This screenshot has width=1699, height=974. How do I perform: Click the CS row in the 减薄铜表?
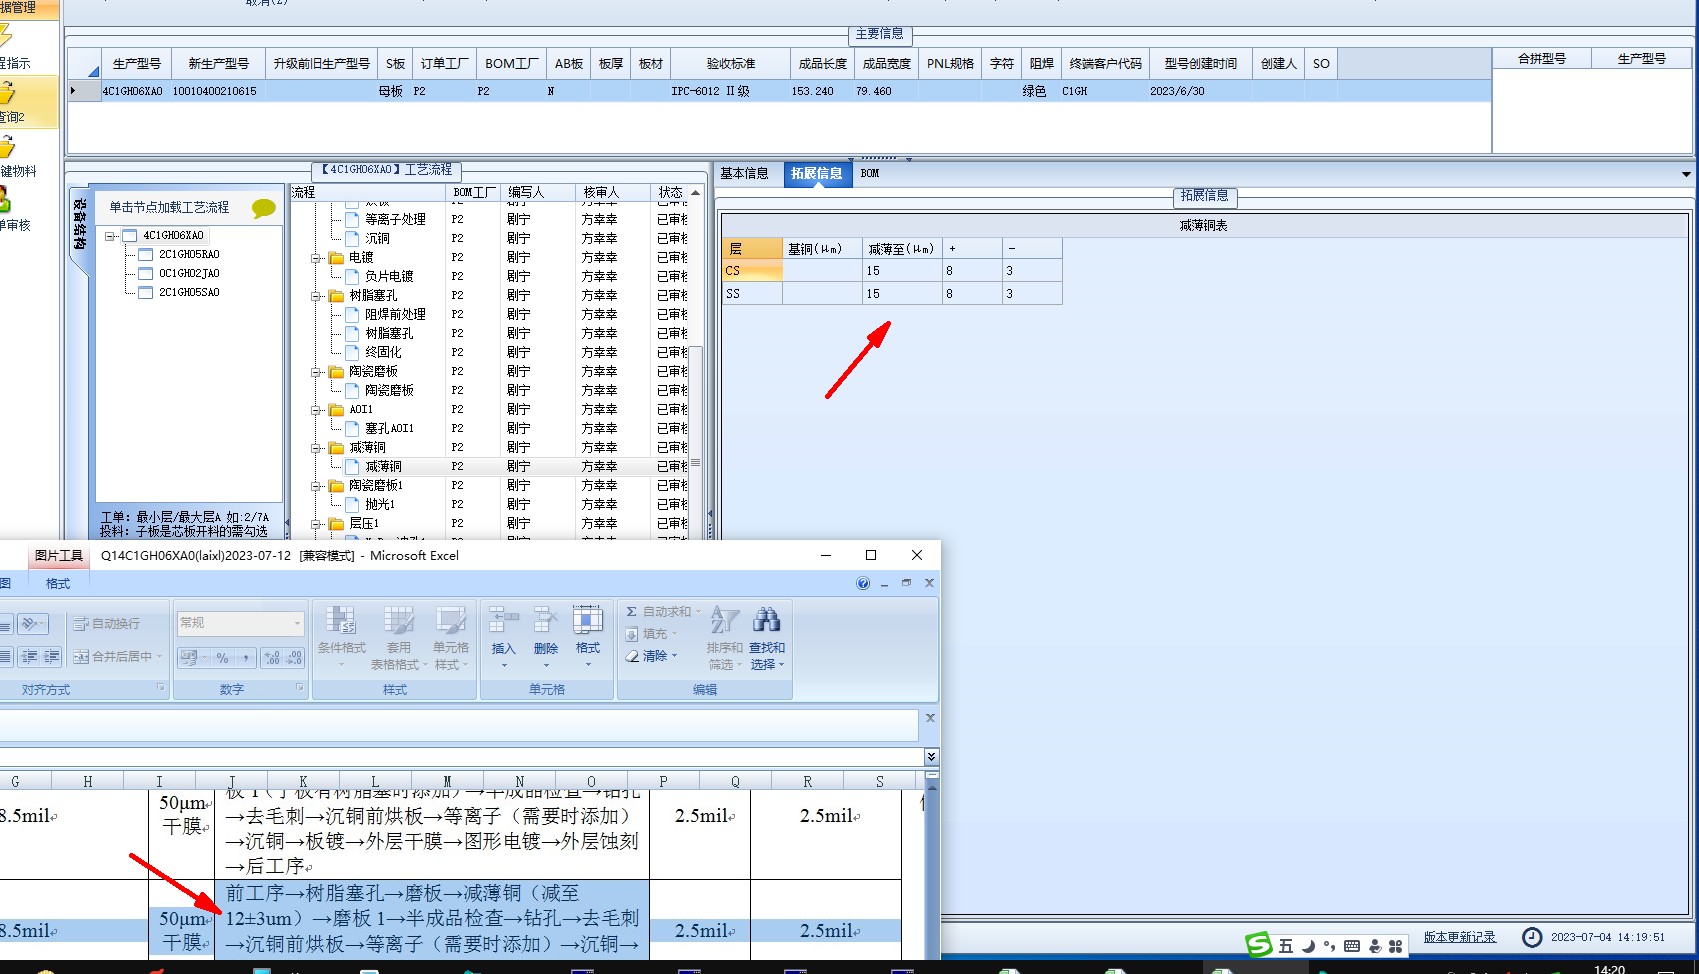coord(892,271)
